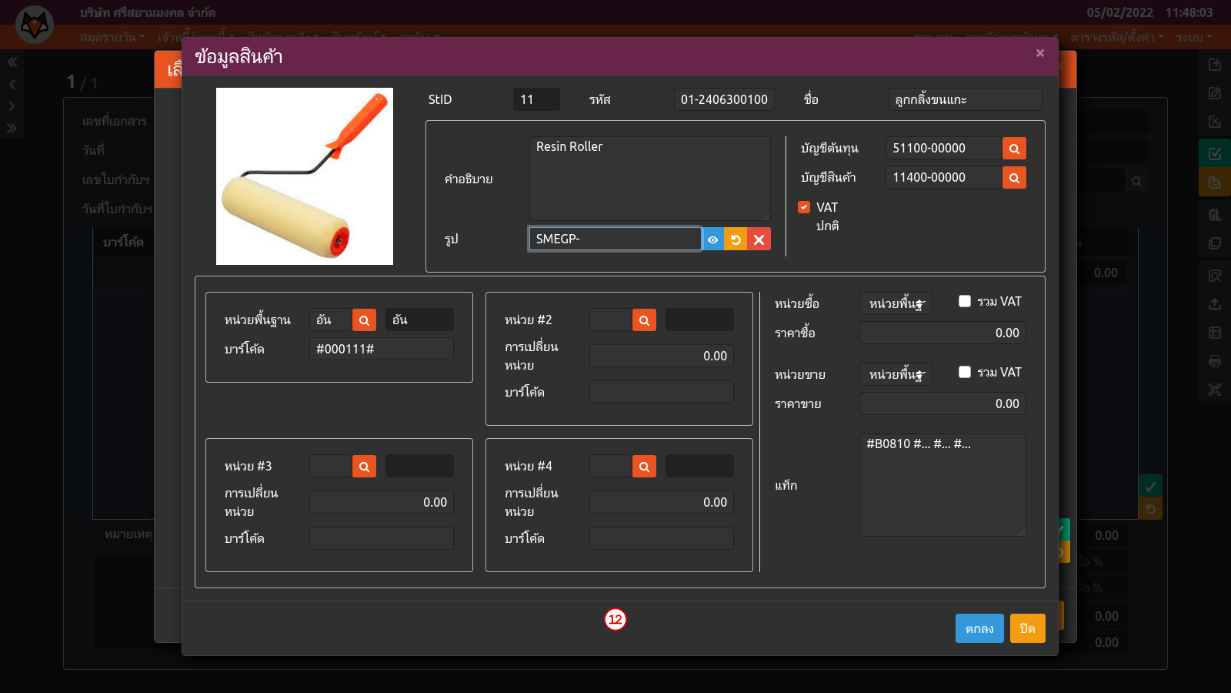
Task: Preview the product picture with the eye icon
Action: (x=713, y=239)
